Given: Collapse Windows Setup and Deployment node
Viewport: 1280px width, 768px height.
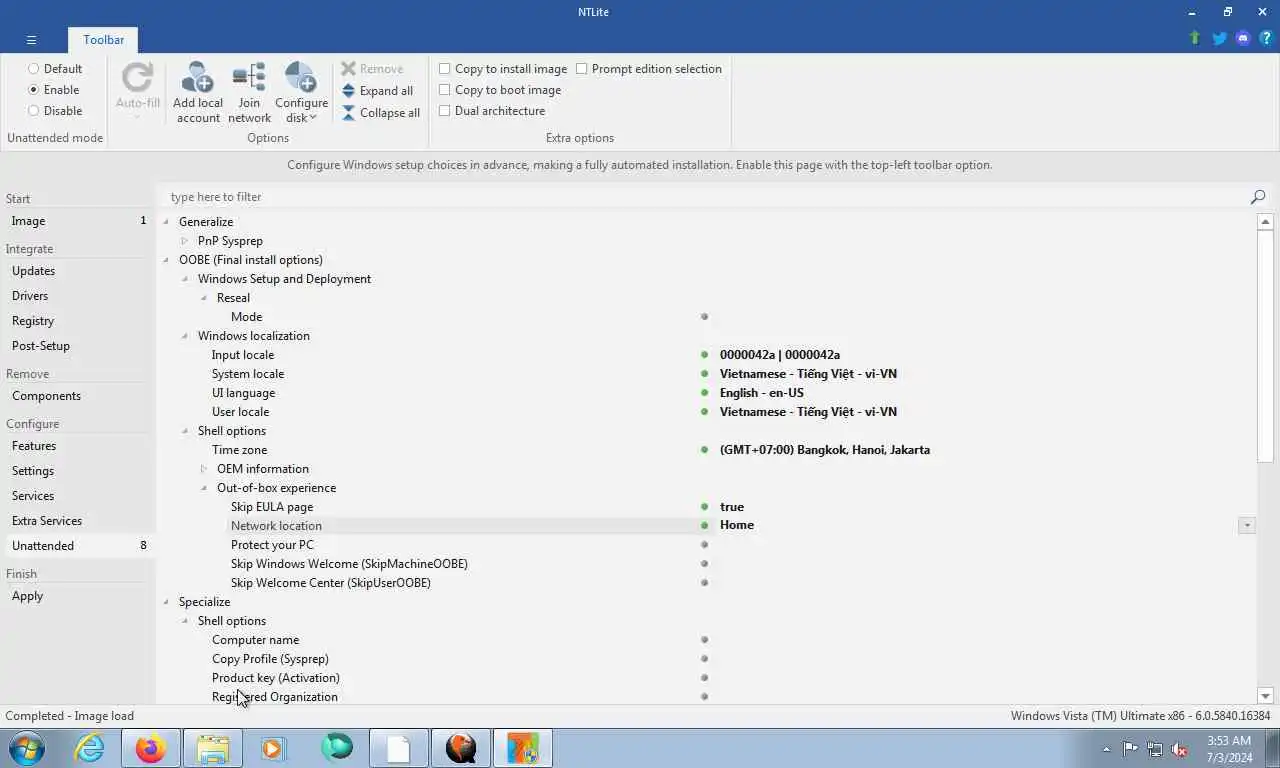Looking at the screenshot, I should [185, 279].
